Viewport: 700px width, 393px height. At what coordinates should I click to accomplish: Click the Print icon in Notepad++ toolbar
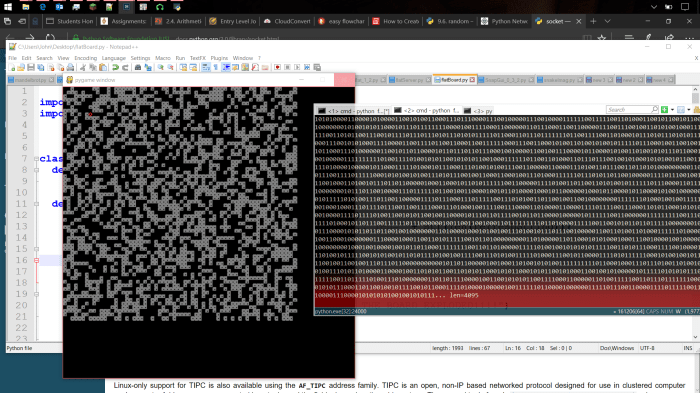tap(70, 67)
